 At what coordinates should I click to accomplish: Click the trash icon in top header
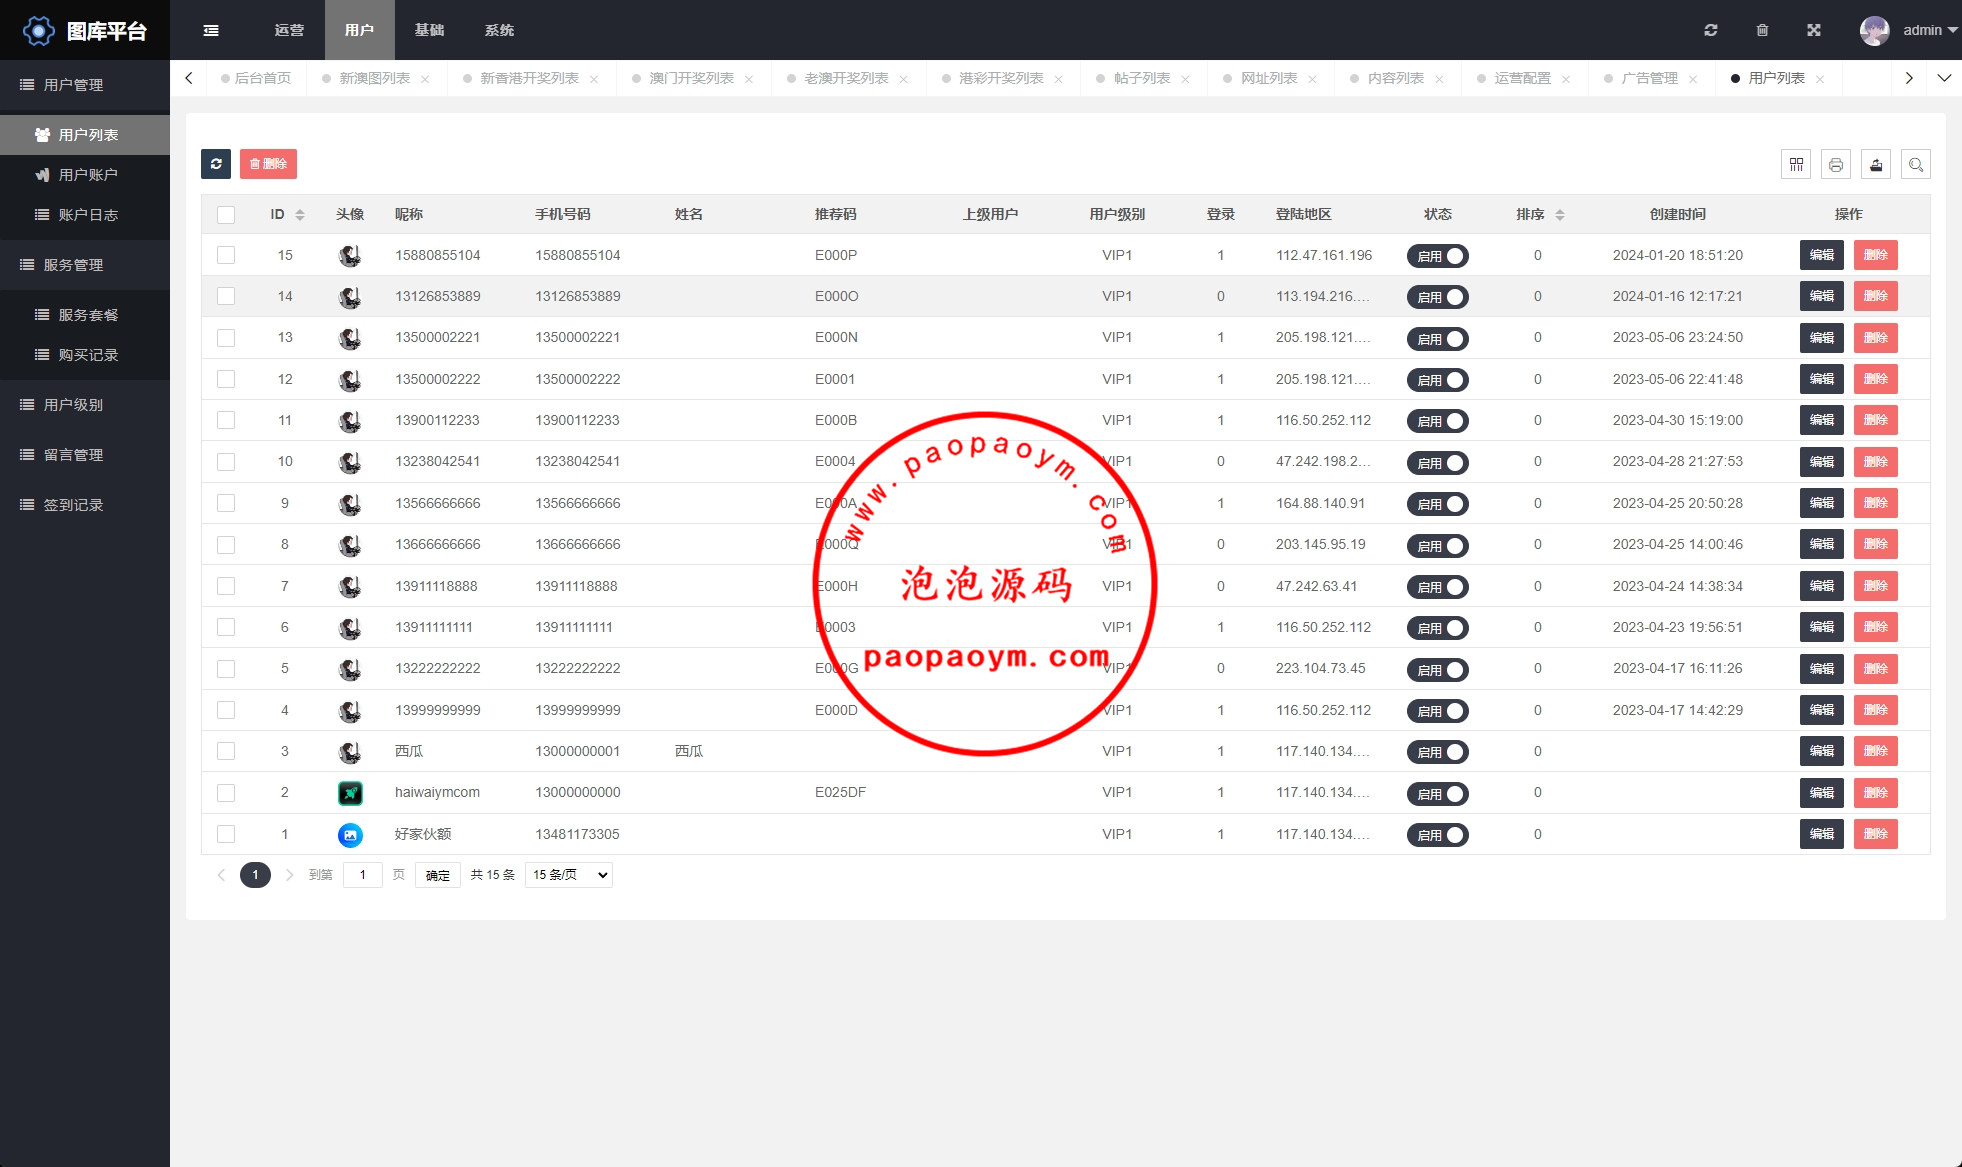point(1762,30)
